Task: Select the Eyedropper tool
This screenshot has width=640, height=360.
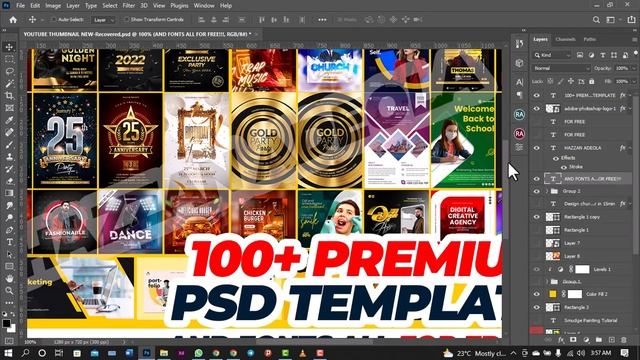Action: pos(9,120)
